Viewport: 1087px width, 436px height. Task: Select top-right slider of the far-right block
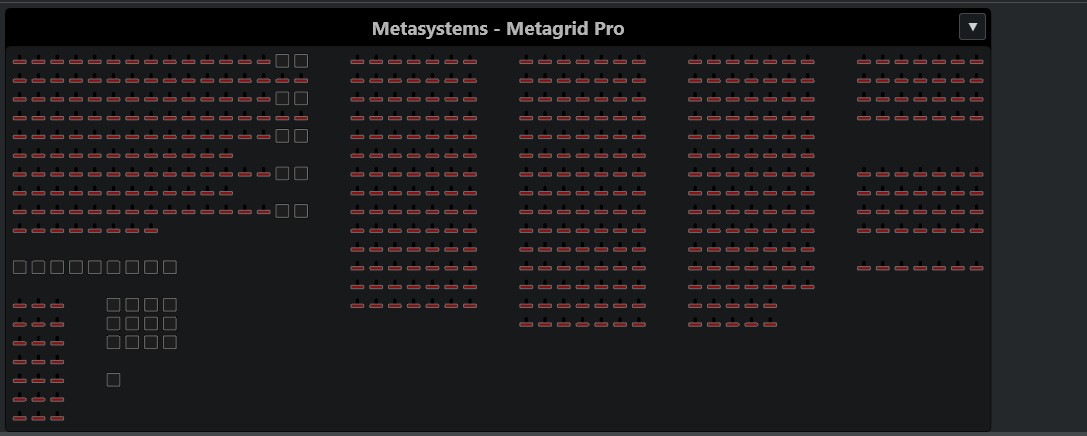(976, 61)
